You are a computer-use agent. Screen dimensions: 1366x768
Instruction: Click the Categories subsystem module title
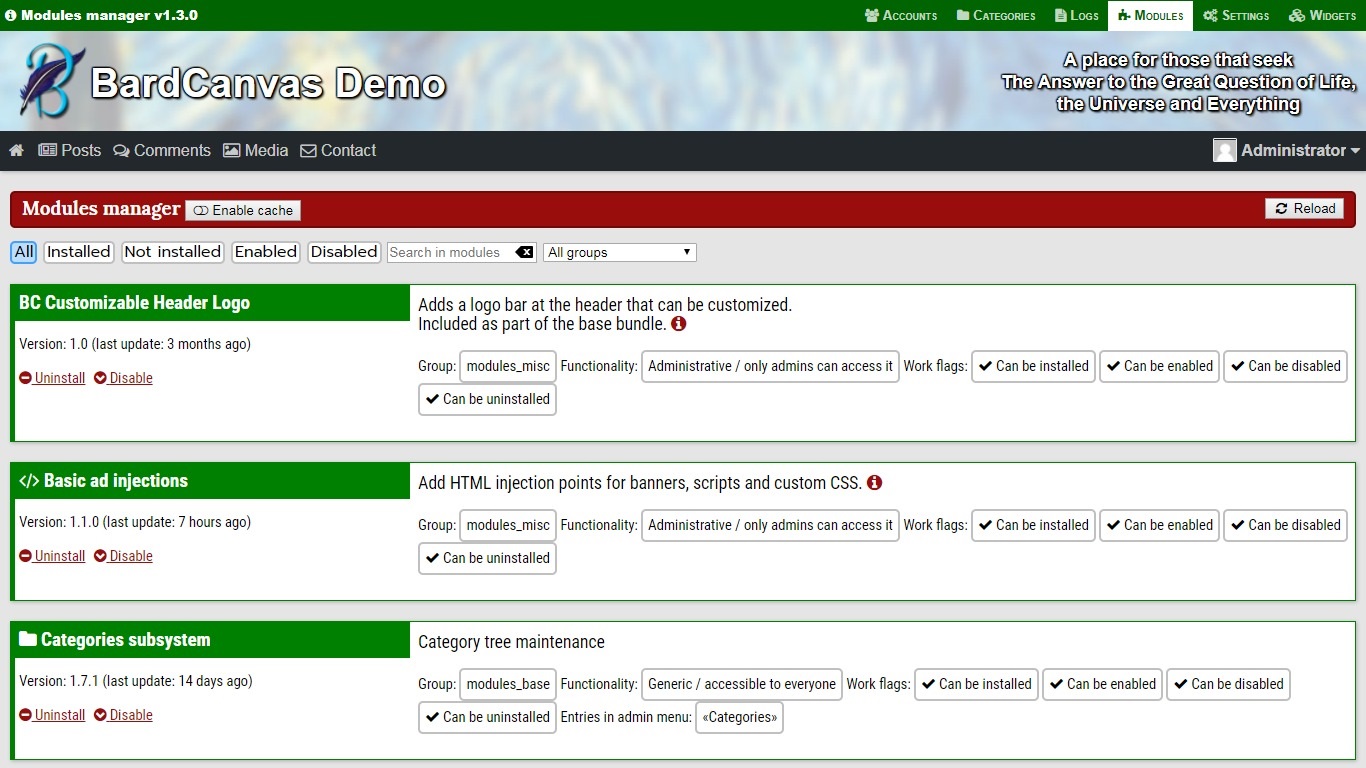click(126, 640)
